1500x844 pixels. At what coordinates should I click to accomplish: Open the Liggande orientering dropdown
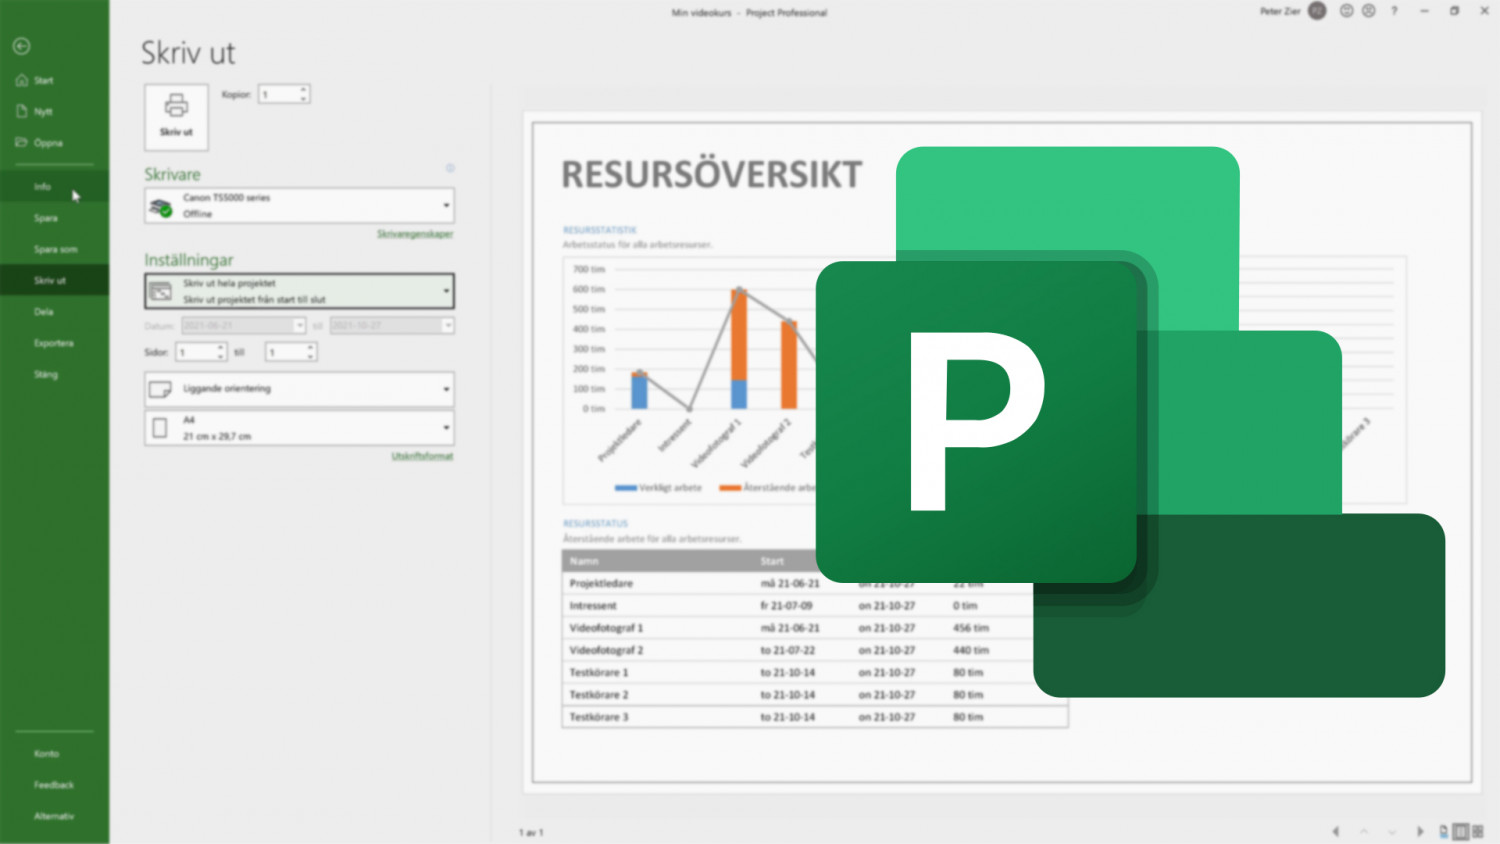pos(447,389)
